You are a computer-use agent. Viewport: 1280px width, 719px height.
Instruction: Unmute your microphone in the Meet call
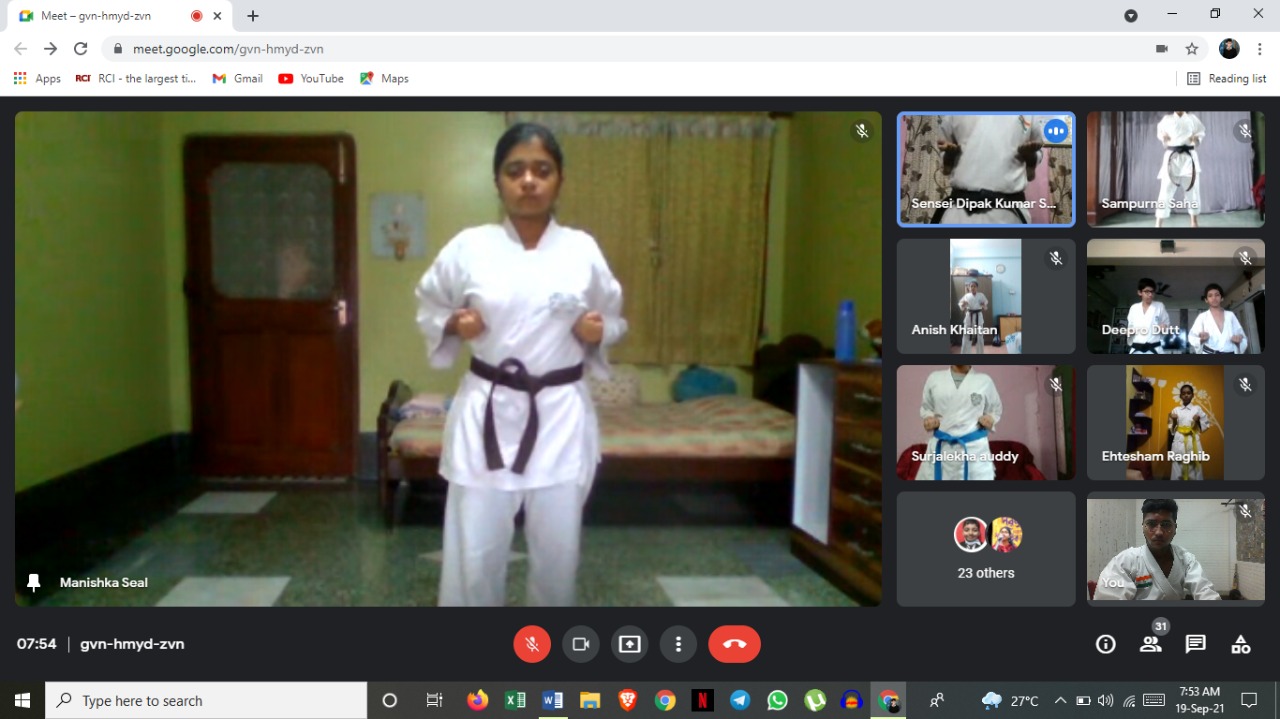coord(532,644)
